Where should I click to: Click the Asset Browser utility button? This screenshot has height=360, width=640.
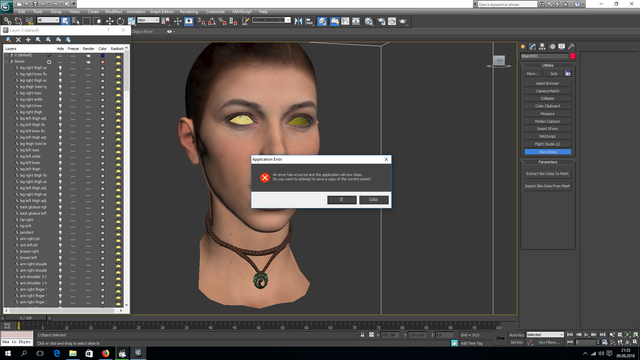[547, 83]
